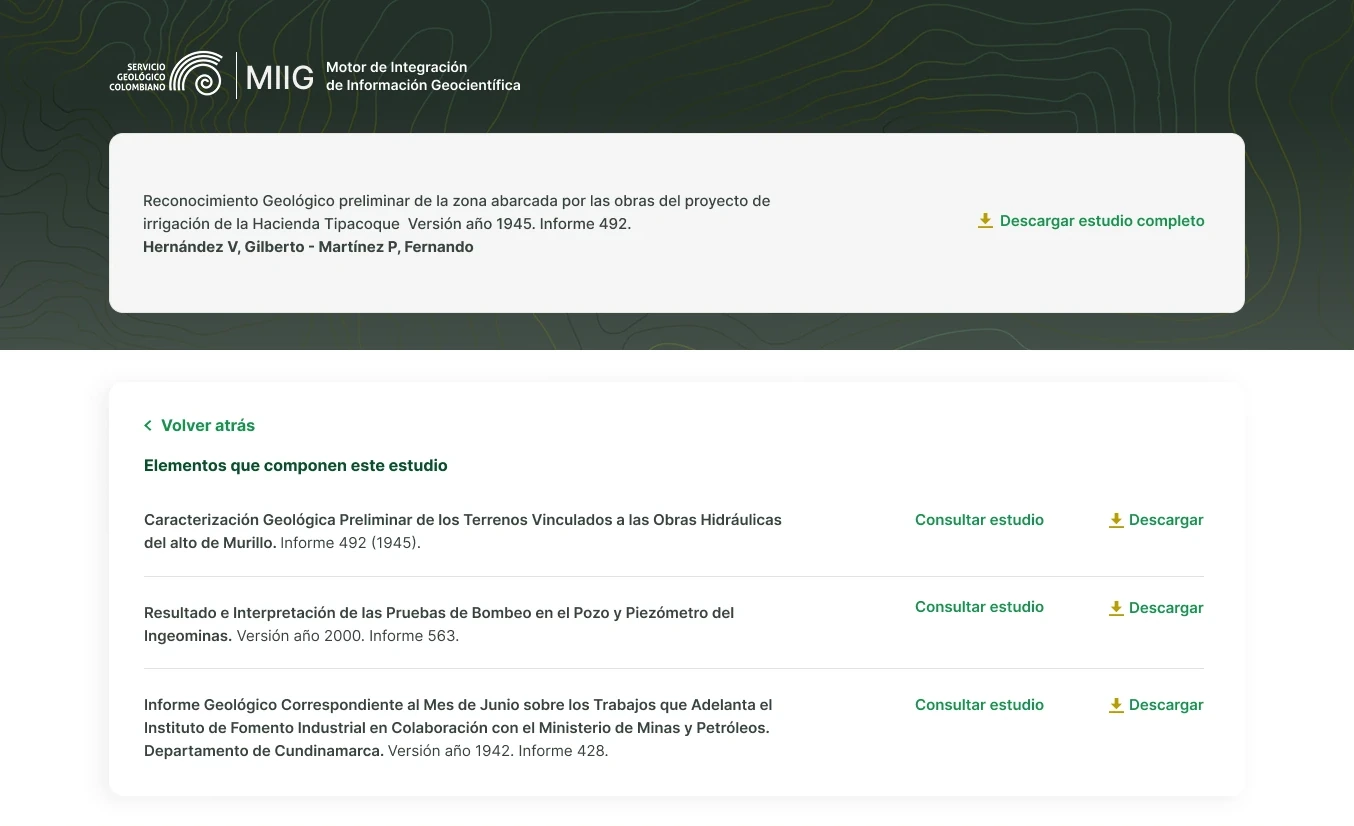The width and height of the screenshot is (1354, 826).
Task: Click download icon in the Ingeominas row
Action: 1116,608
